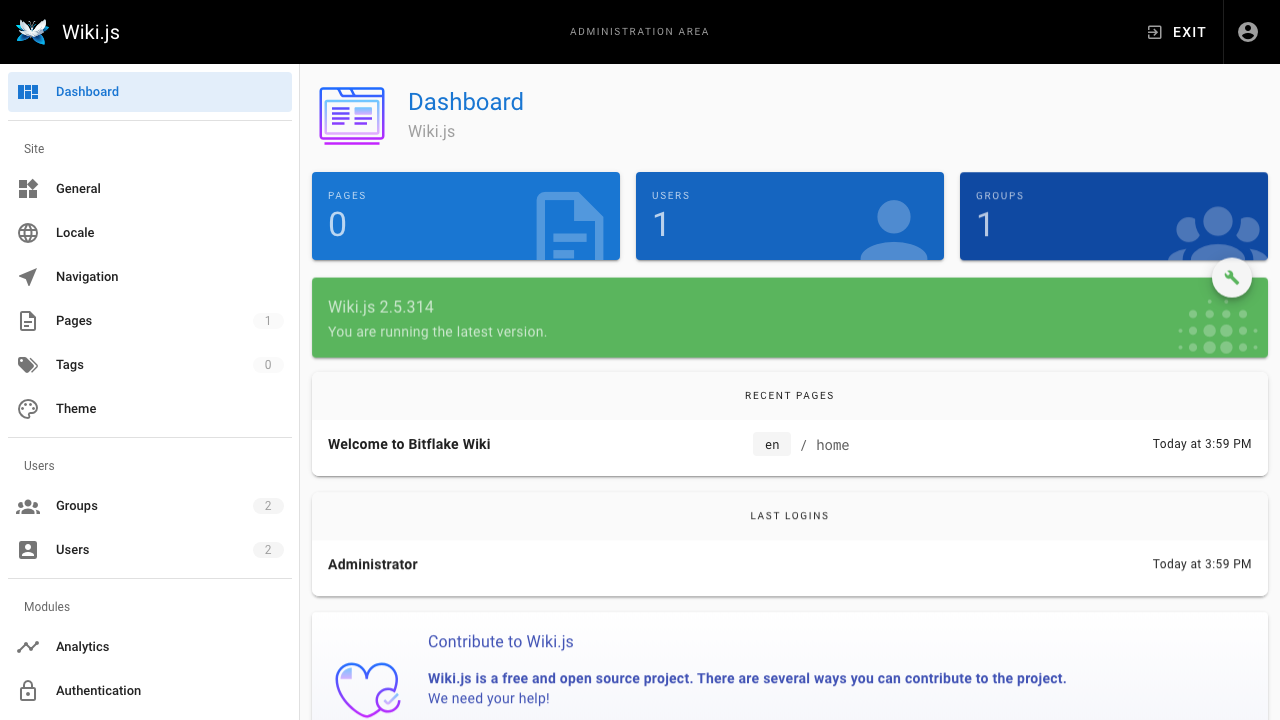Click the Administrator last login row
1280x720 pixels.
tap(790, 565)
